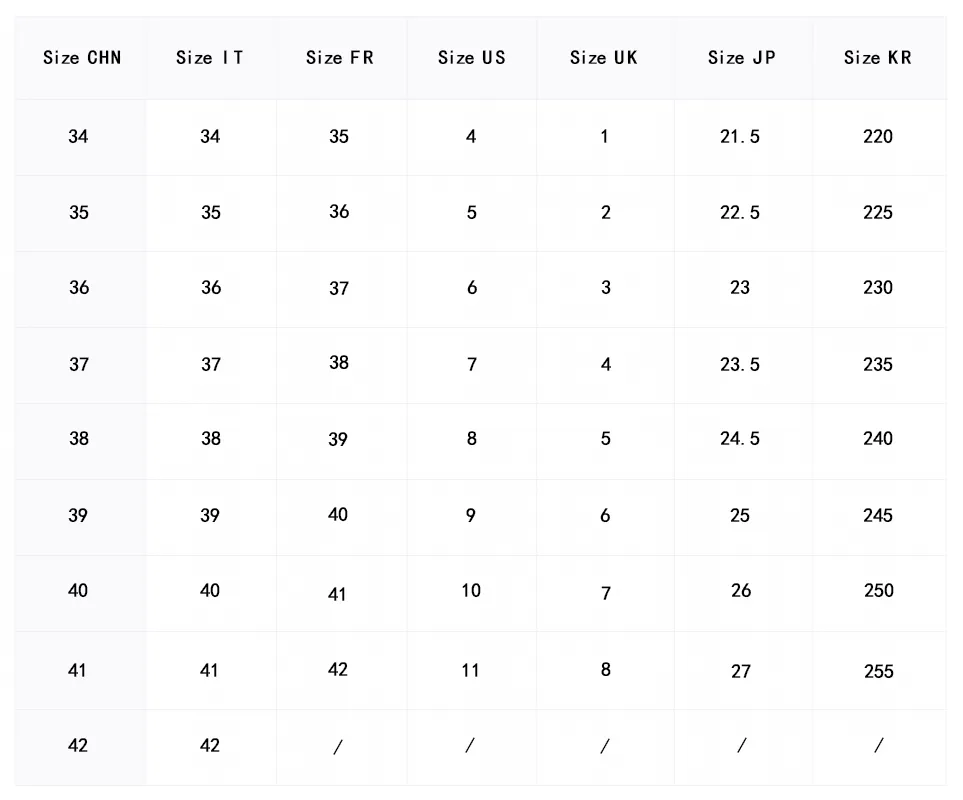The width and height of the screenshot is (963, 800).
Task: Click the Size FR header cell
Action: click(340, 58)
